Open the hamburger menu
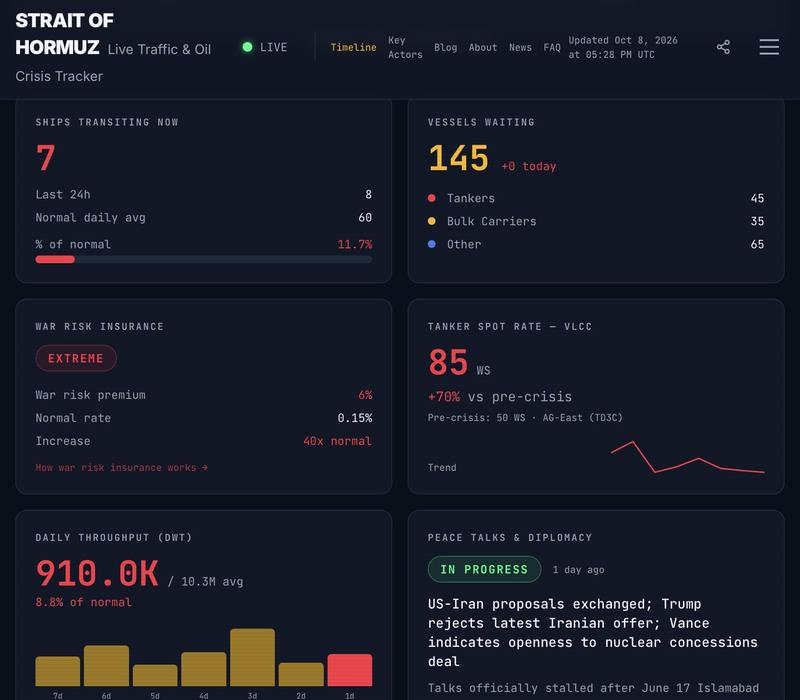The image size is (800, 700). click(x=769, y=47)
